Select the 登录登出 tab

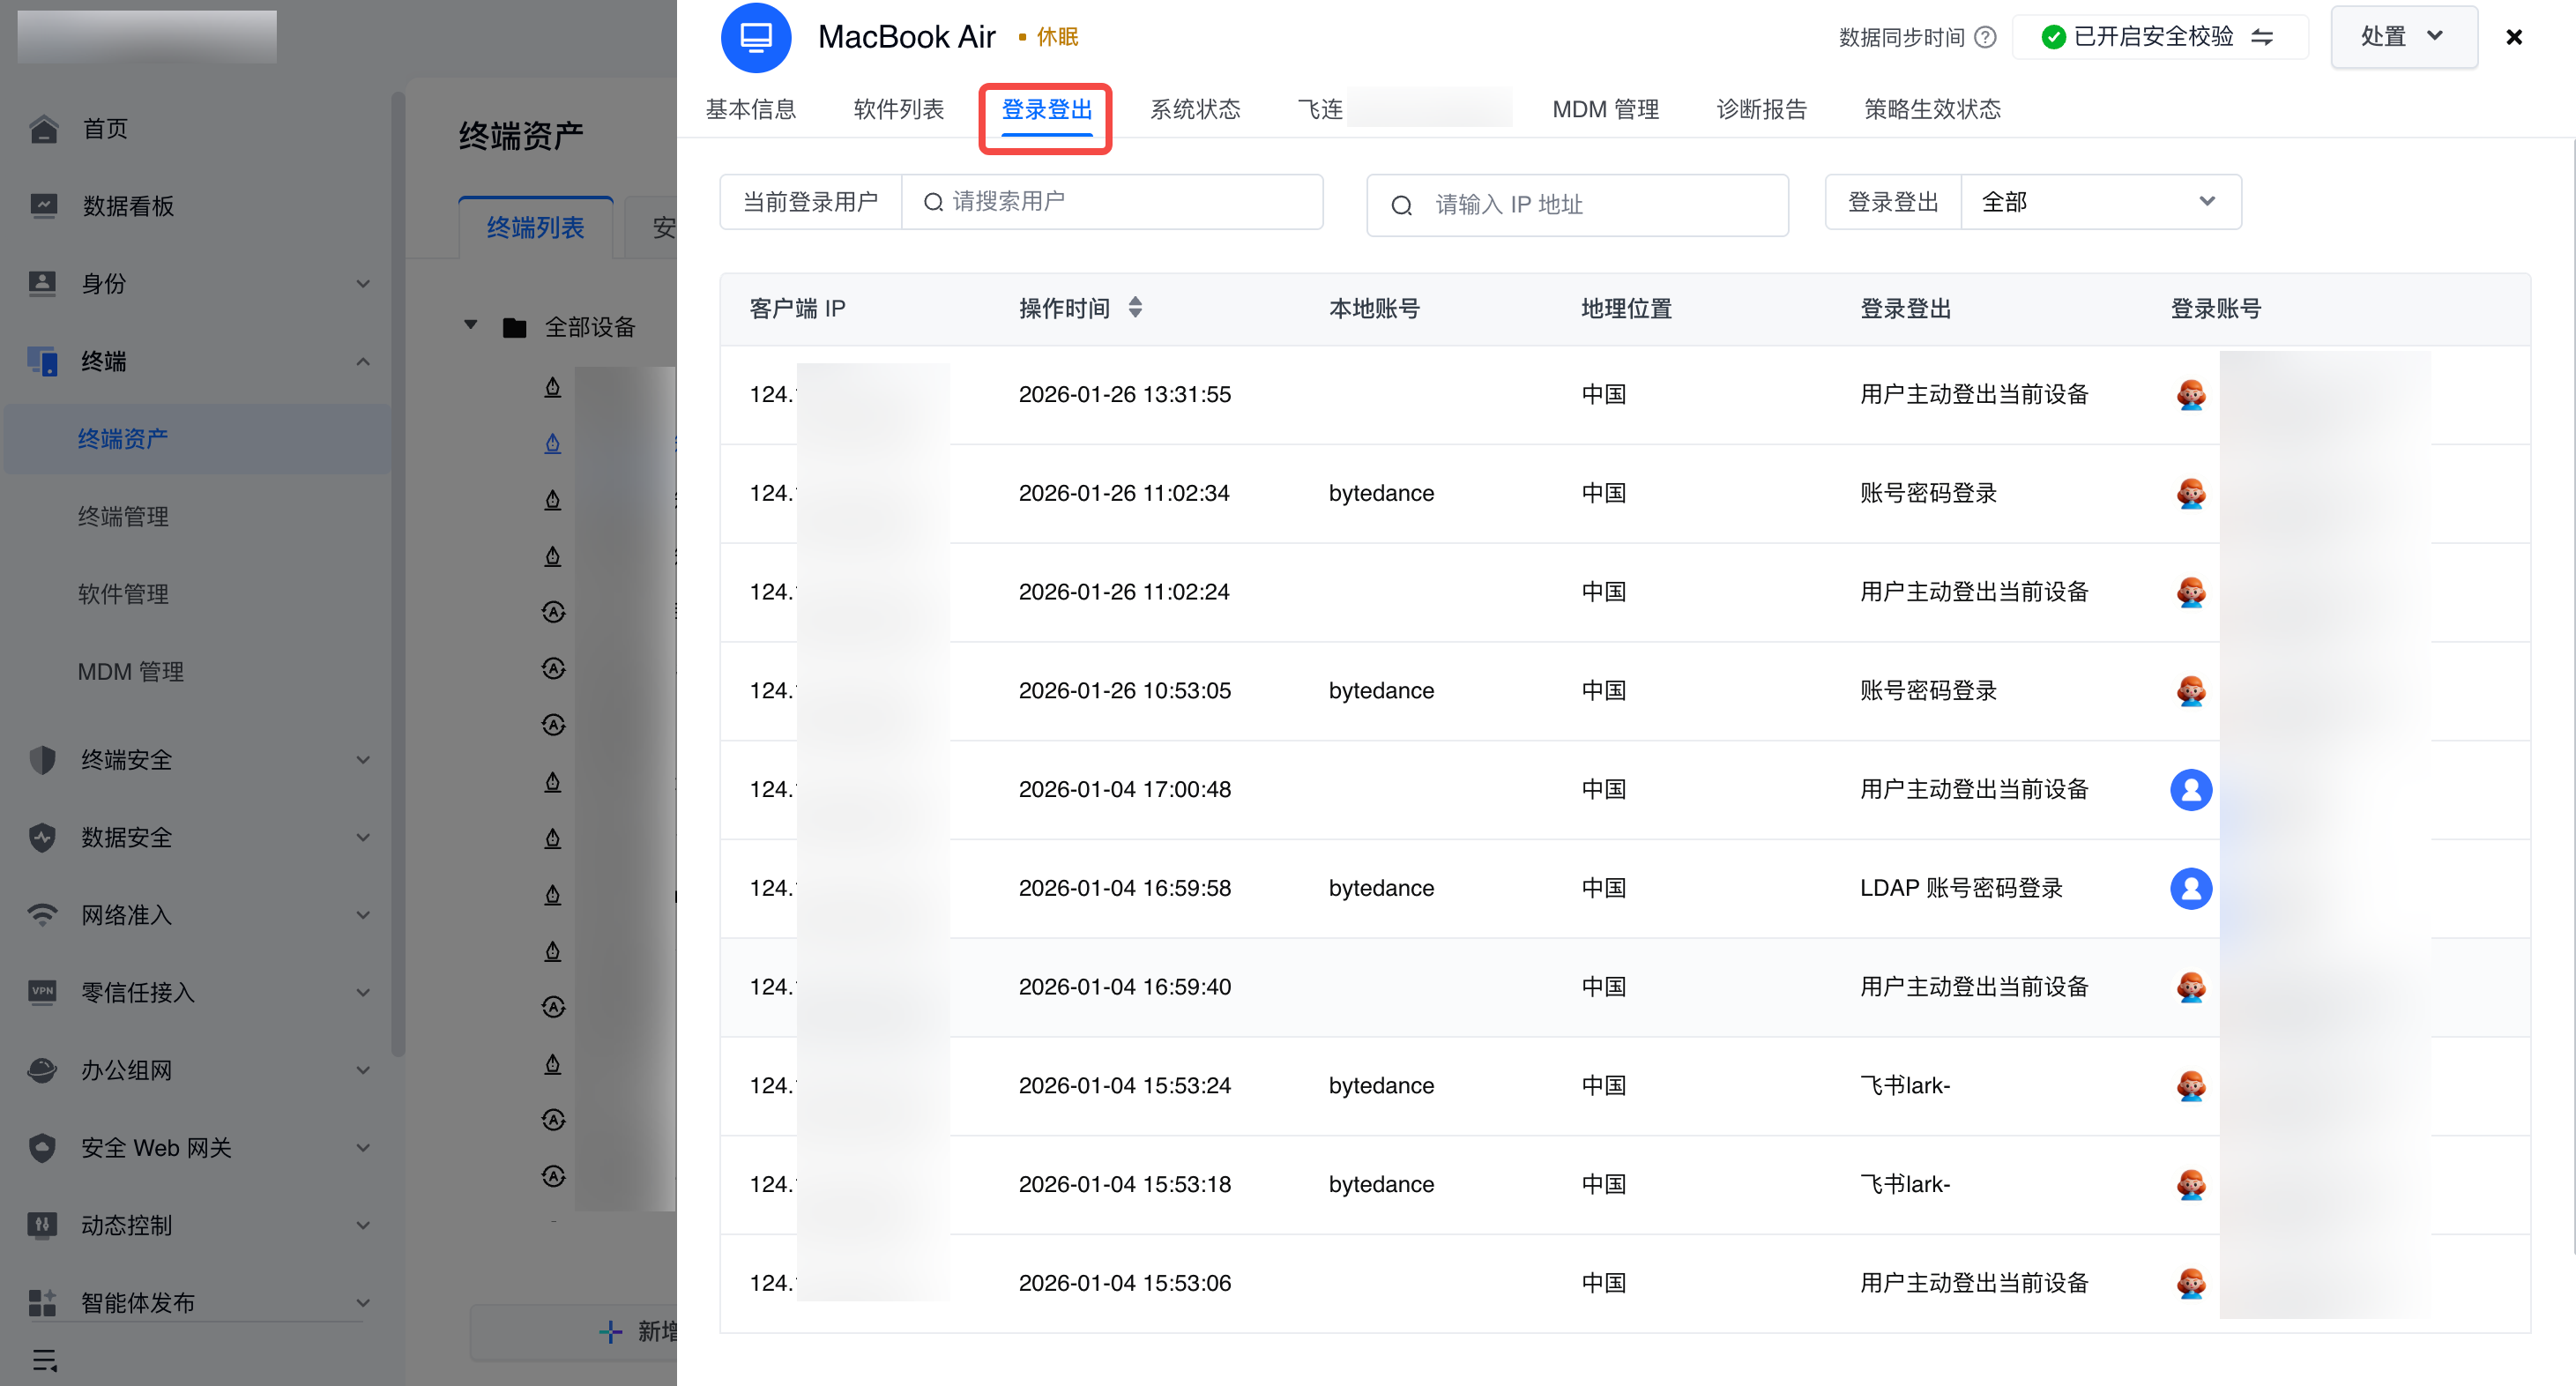point(1046,109)
